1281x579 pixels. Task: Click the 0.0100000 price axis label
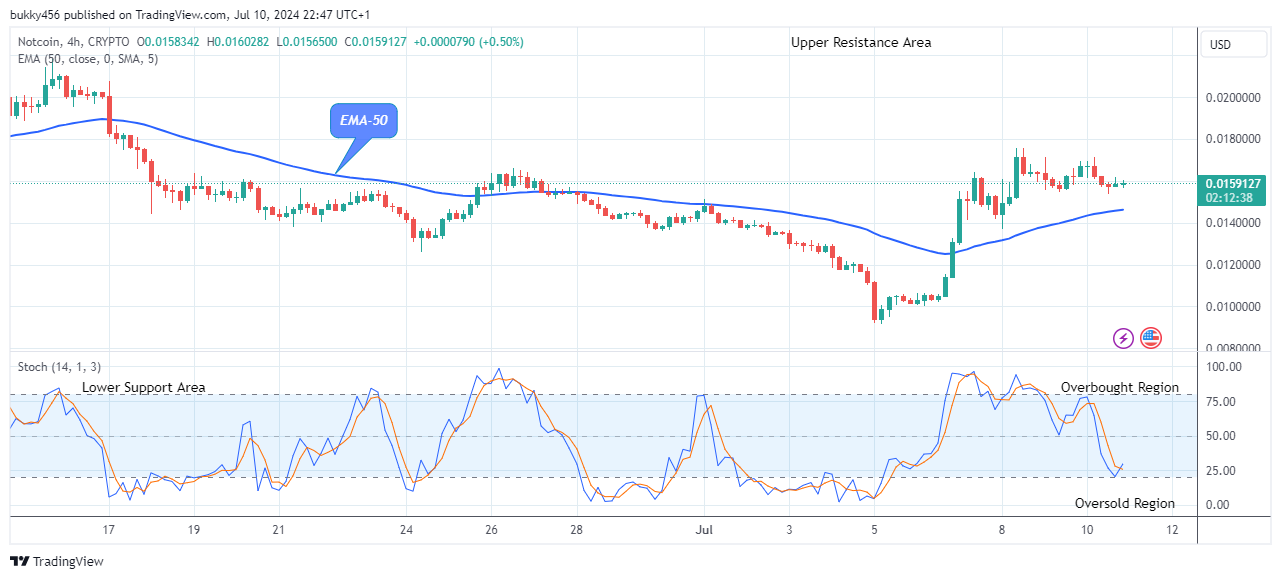pyautogui.click(x=1235, y=307)
